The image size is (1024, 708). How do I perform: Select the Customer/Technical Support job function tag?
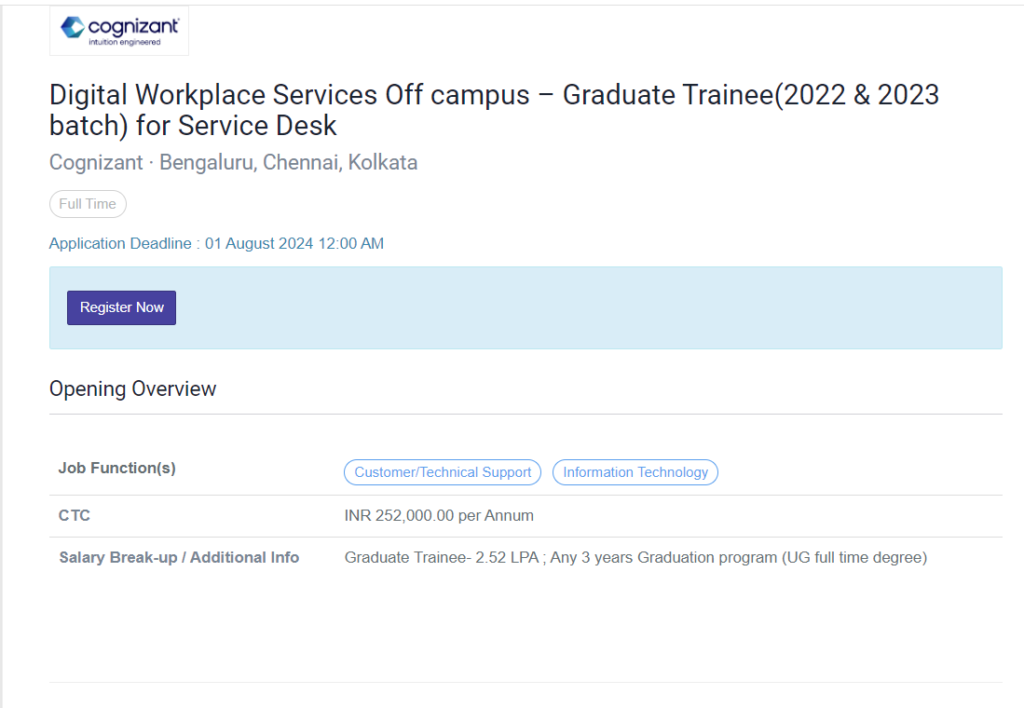[x=442, y=472]
